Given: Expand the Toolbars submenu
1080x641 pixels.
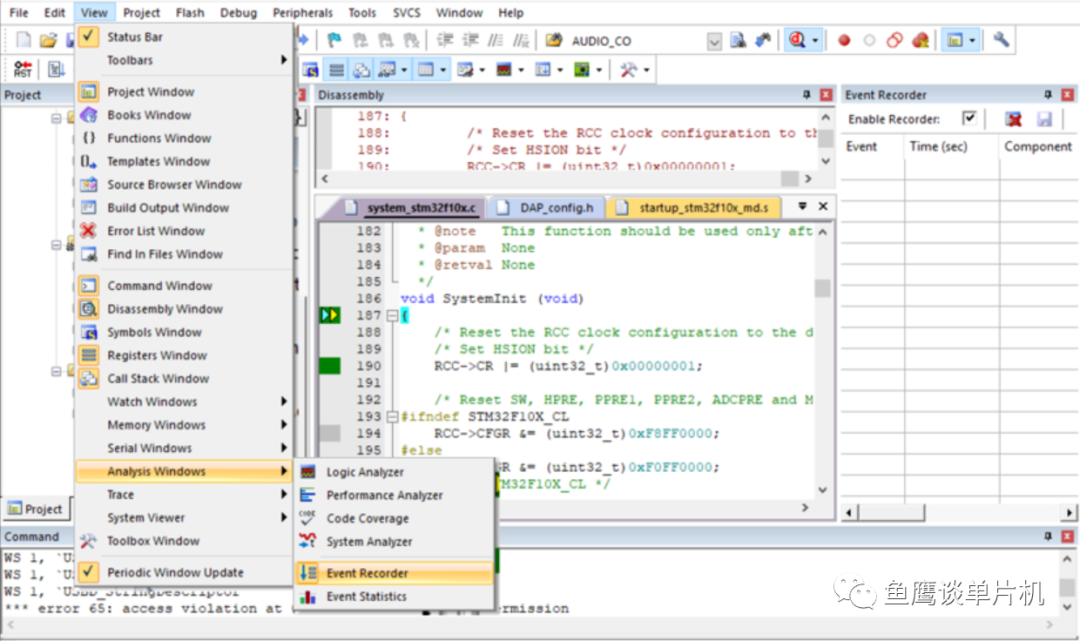Looking at the screenshot, I should tap(184, 60).
